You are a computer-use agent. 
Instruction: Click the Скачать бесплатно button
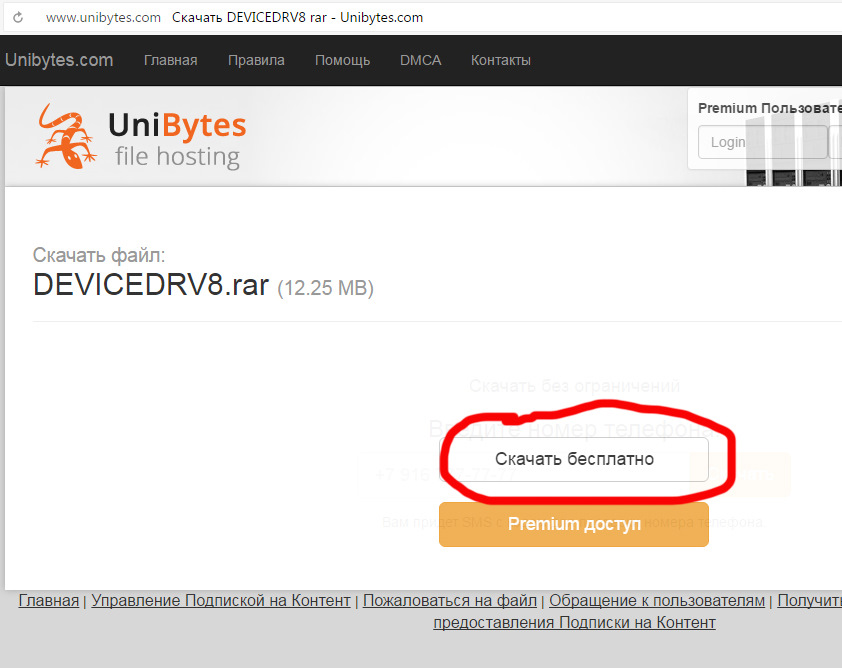tap(574, 459)
